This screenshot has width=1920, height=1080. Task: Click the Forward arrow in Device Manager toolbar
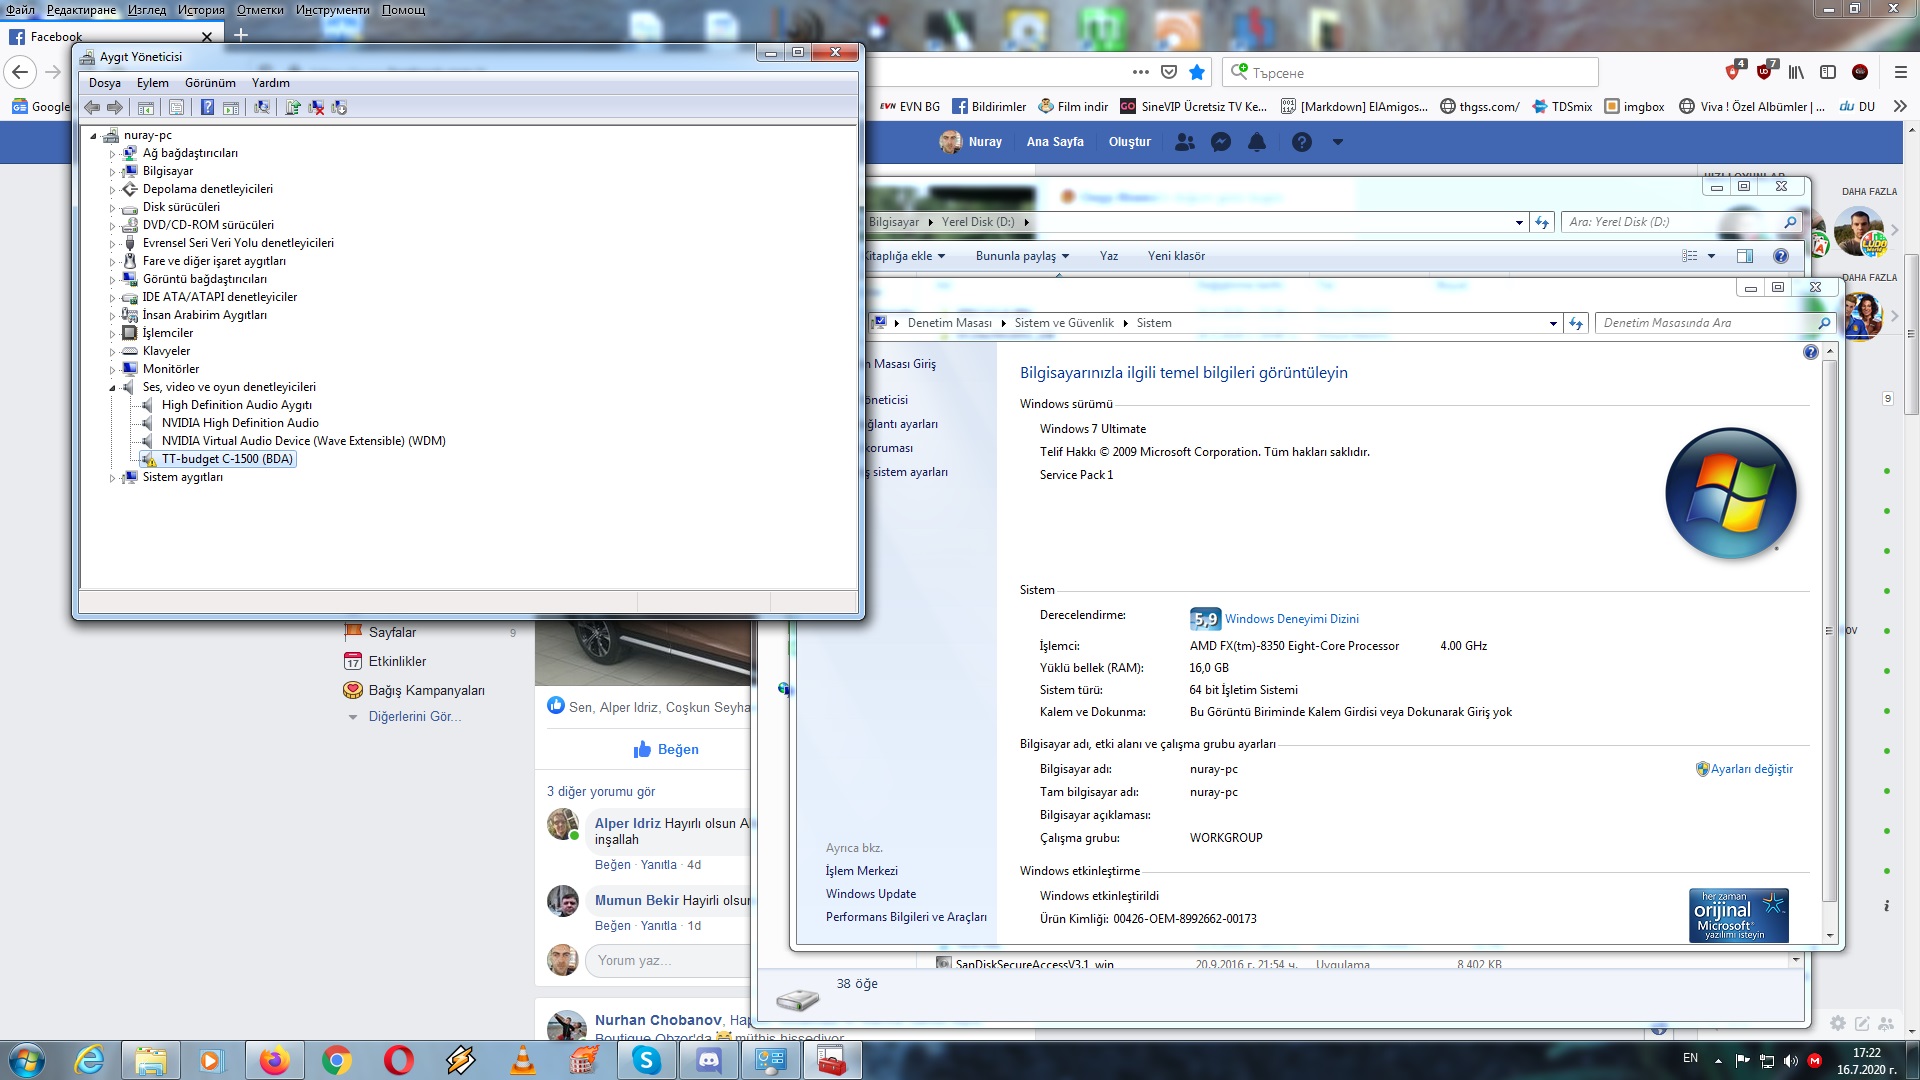coord(115,107)
